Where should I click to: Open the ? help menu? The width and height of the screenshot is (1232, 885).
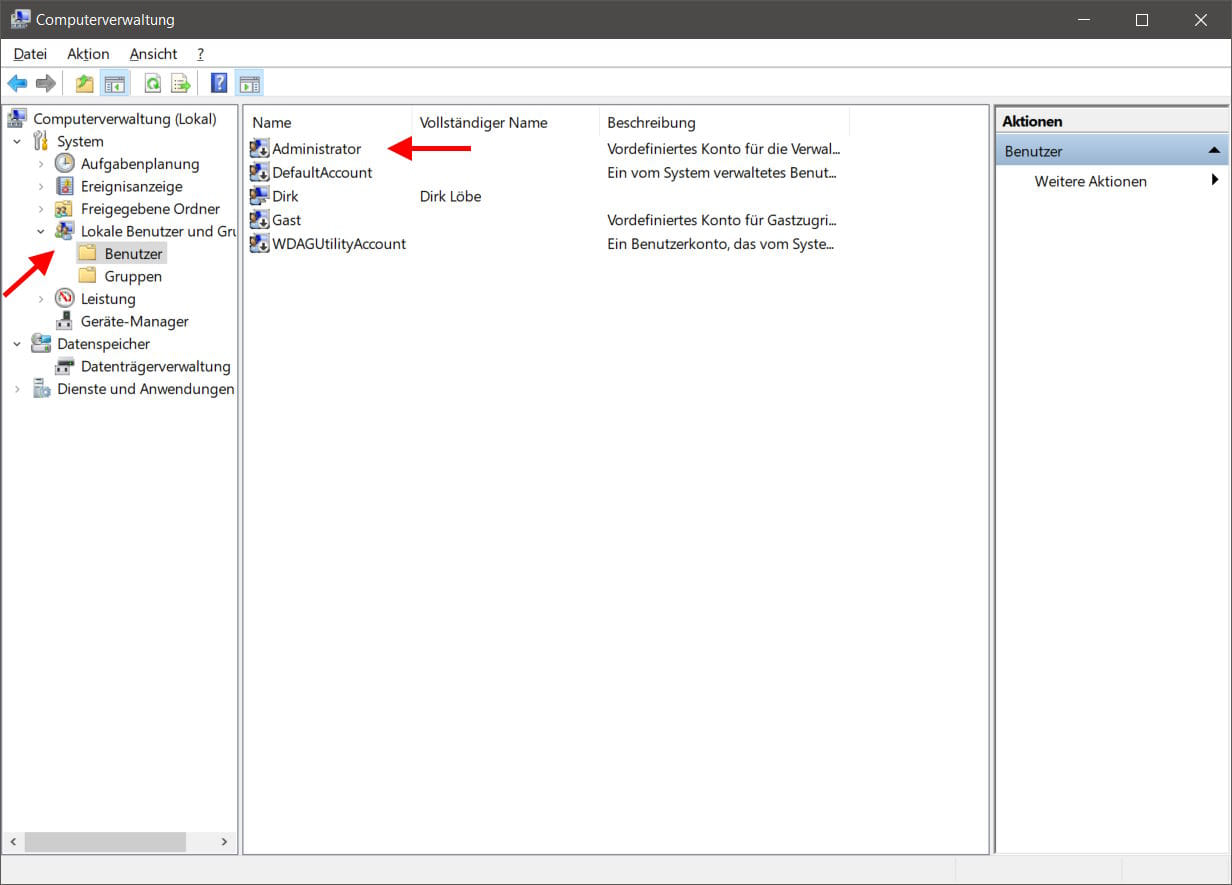point(200,54)
